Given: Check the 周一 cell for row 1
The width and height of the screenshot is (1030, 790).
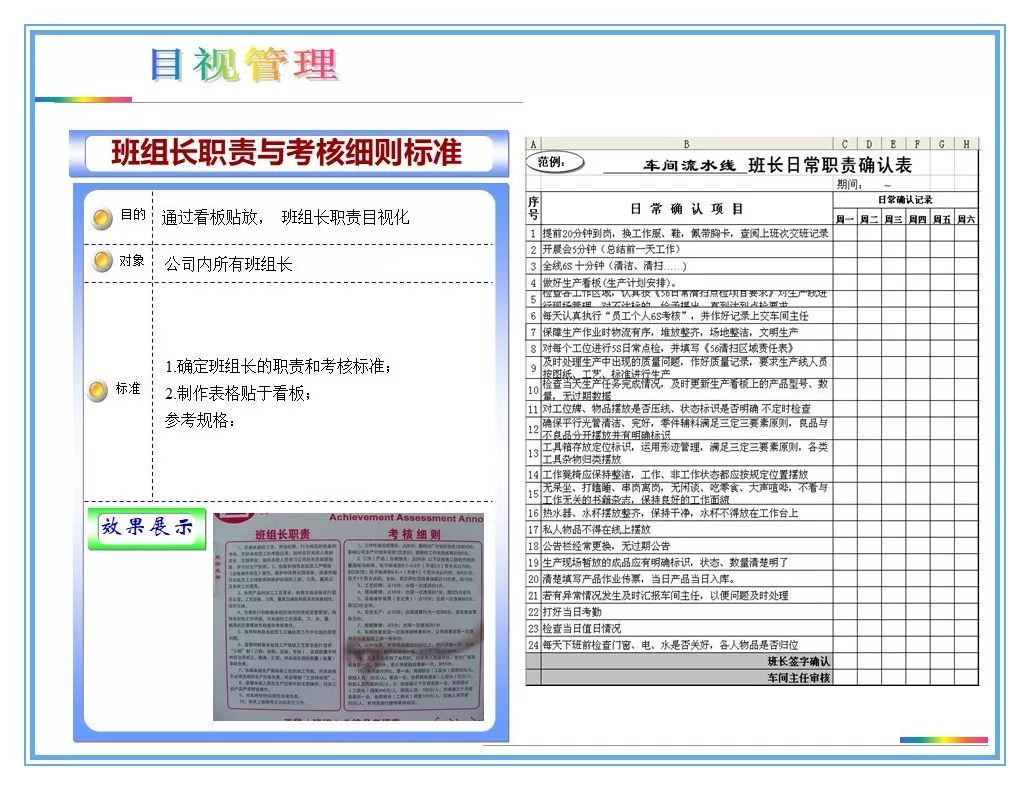Looking at the screenshot, I should point(846,234).
